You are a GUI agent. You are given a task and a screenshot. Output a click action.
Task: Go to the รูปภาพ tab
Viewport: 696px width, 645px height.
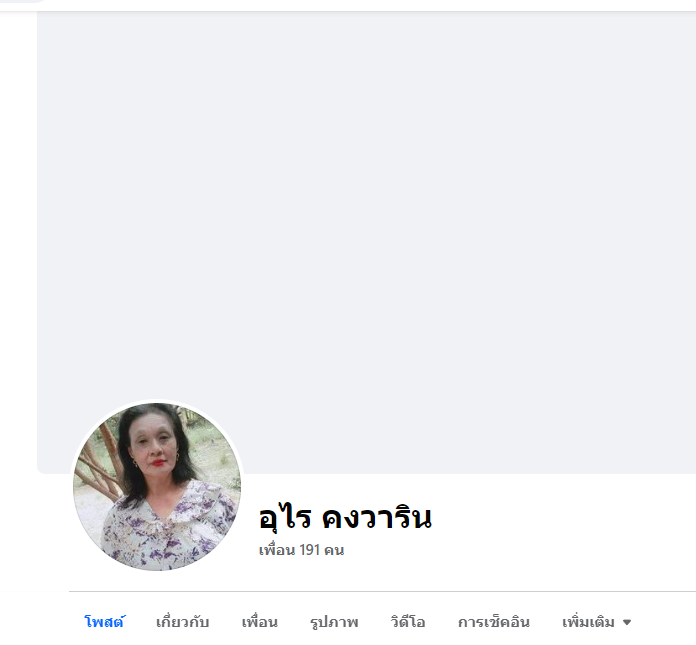click(x=334, y=621)
